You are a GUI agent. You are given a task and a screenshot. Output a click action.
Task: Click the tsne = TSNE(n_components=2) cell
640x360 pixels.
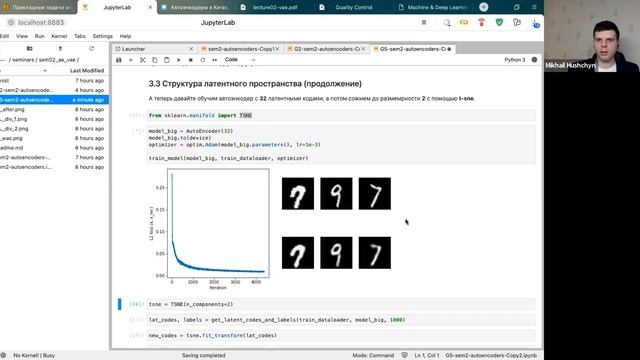tap(341, 304)
